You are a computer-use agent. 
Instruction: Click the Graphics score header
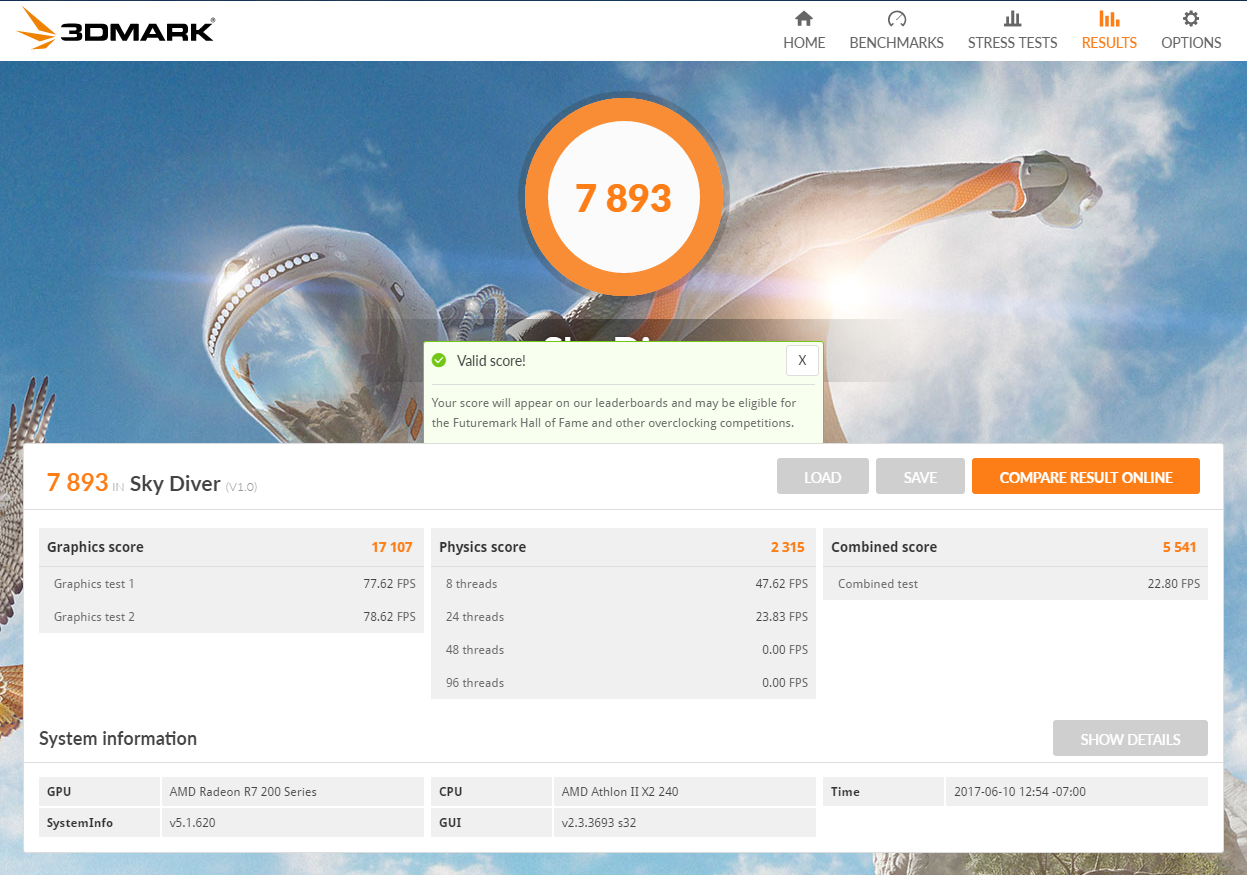click(231, 547)
